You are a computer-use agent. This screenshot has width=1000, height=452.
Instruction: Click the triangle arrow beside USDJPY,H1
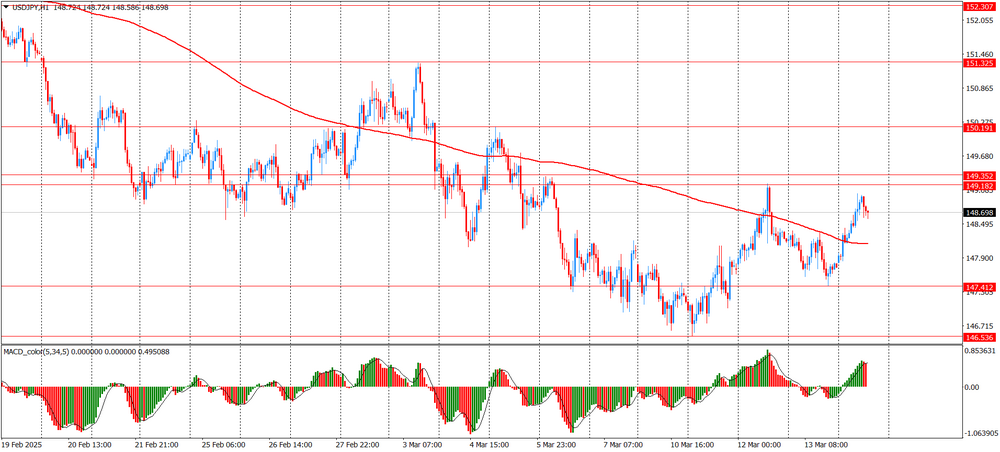6,7
